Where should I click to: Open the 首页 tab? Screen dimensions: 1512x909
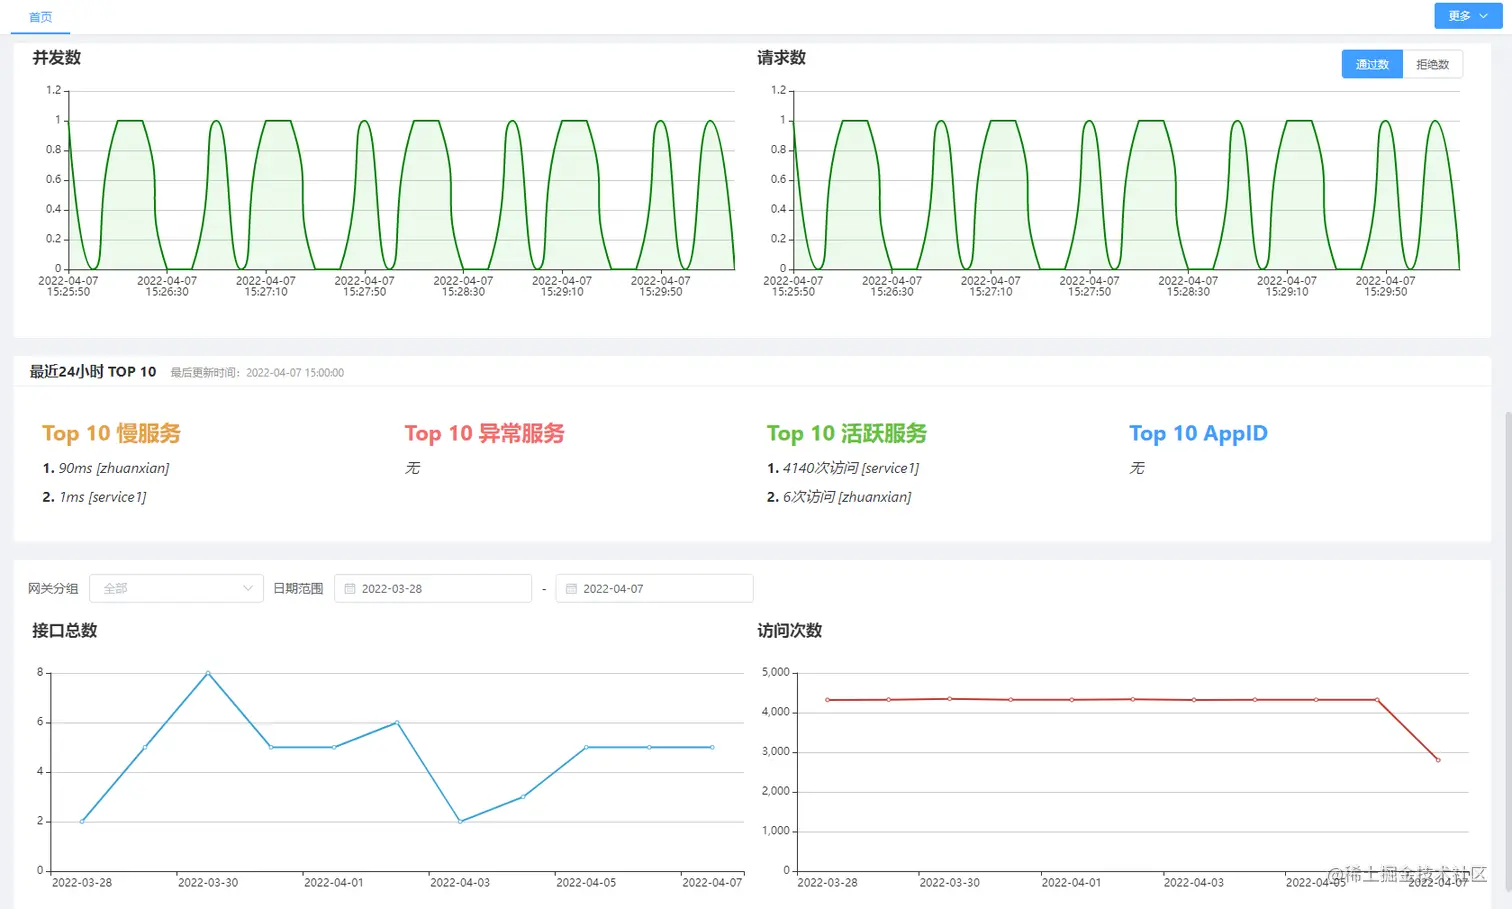tap(40, 17)
